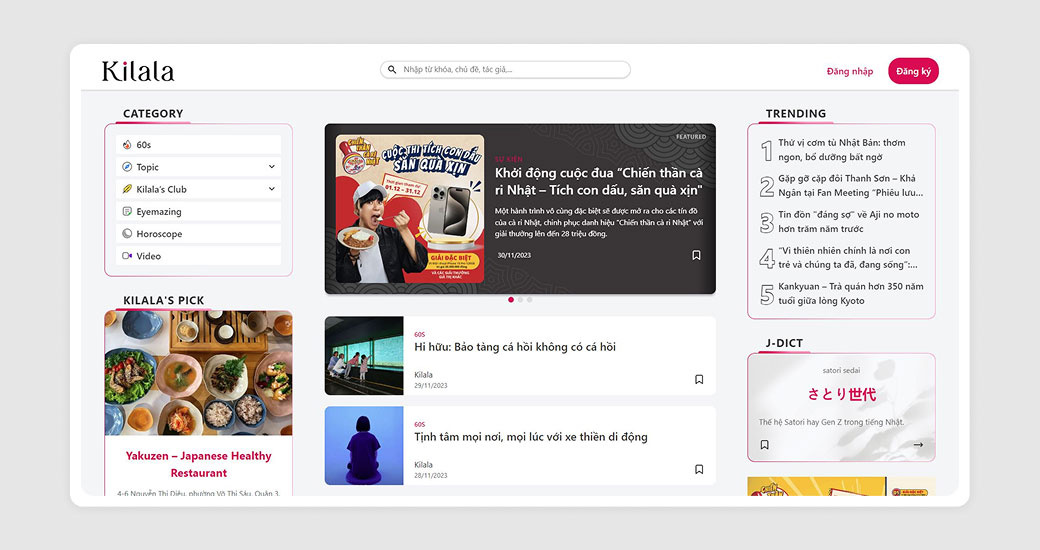Image resolution: width=1040 pixels, height=550 pixels.
Task: Click the Kilala author under Tịnh tâm article
Action: point(423,465)
